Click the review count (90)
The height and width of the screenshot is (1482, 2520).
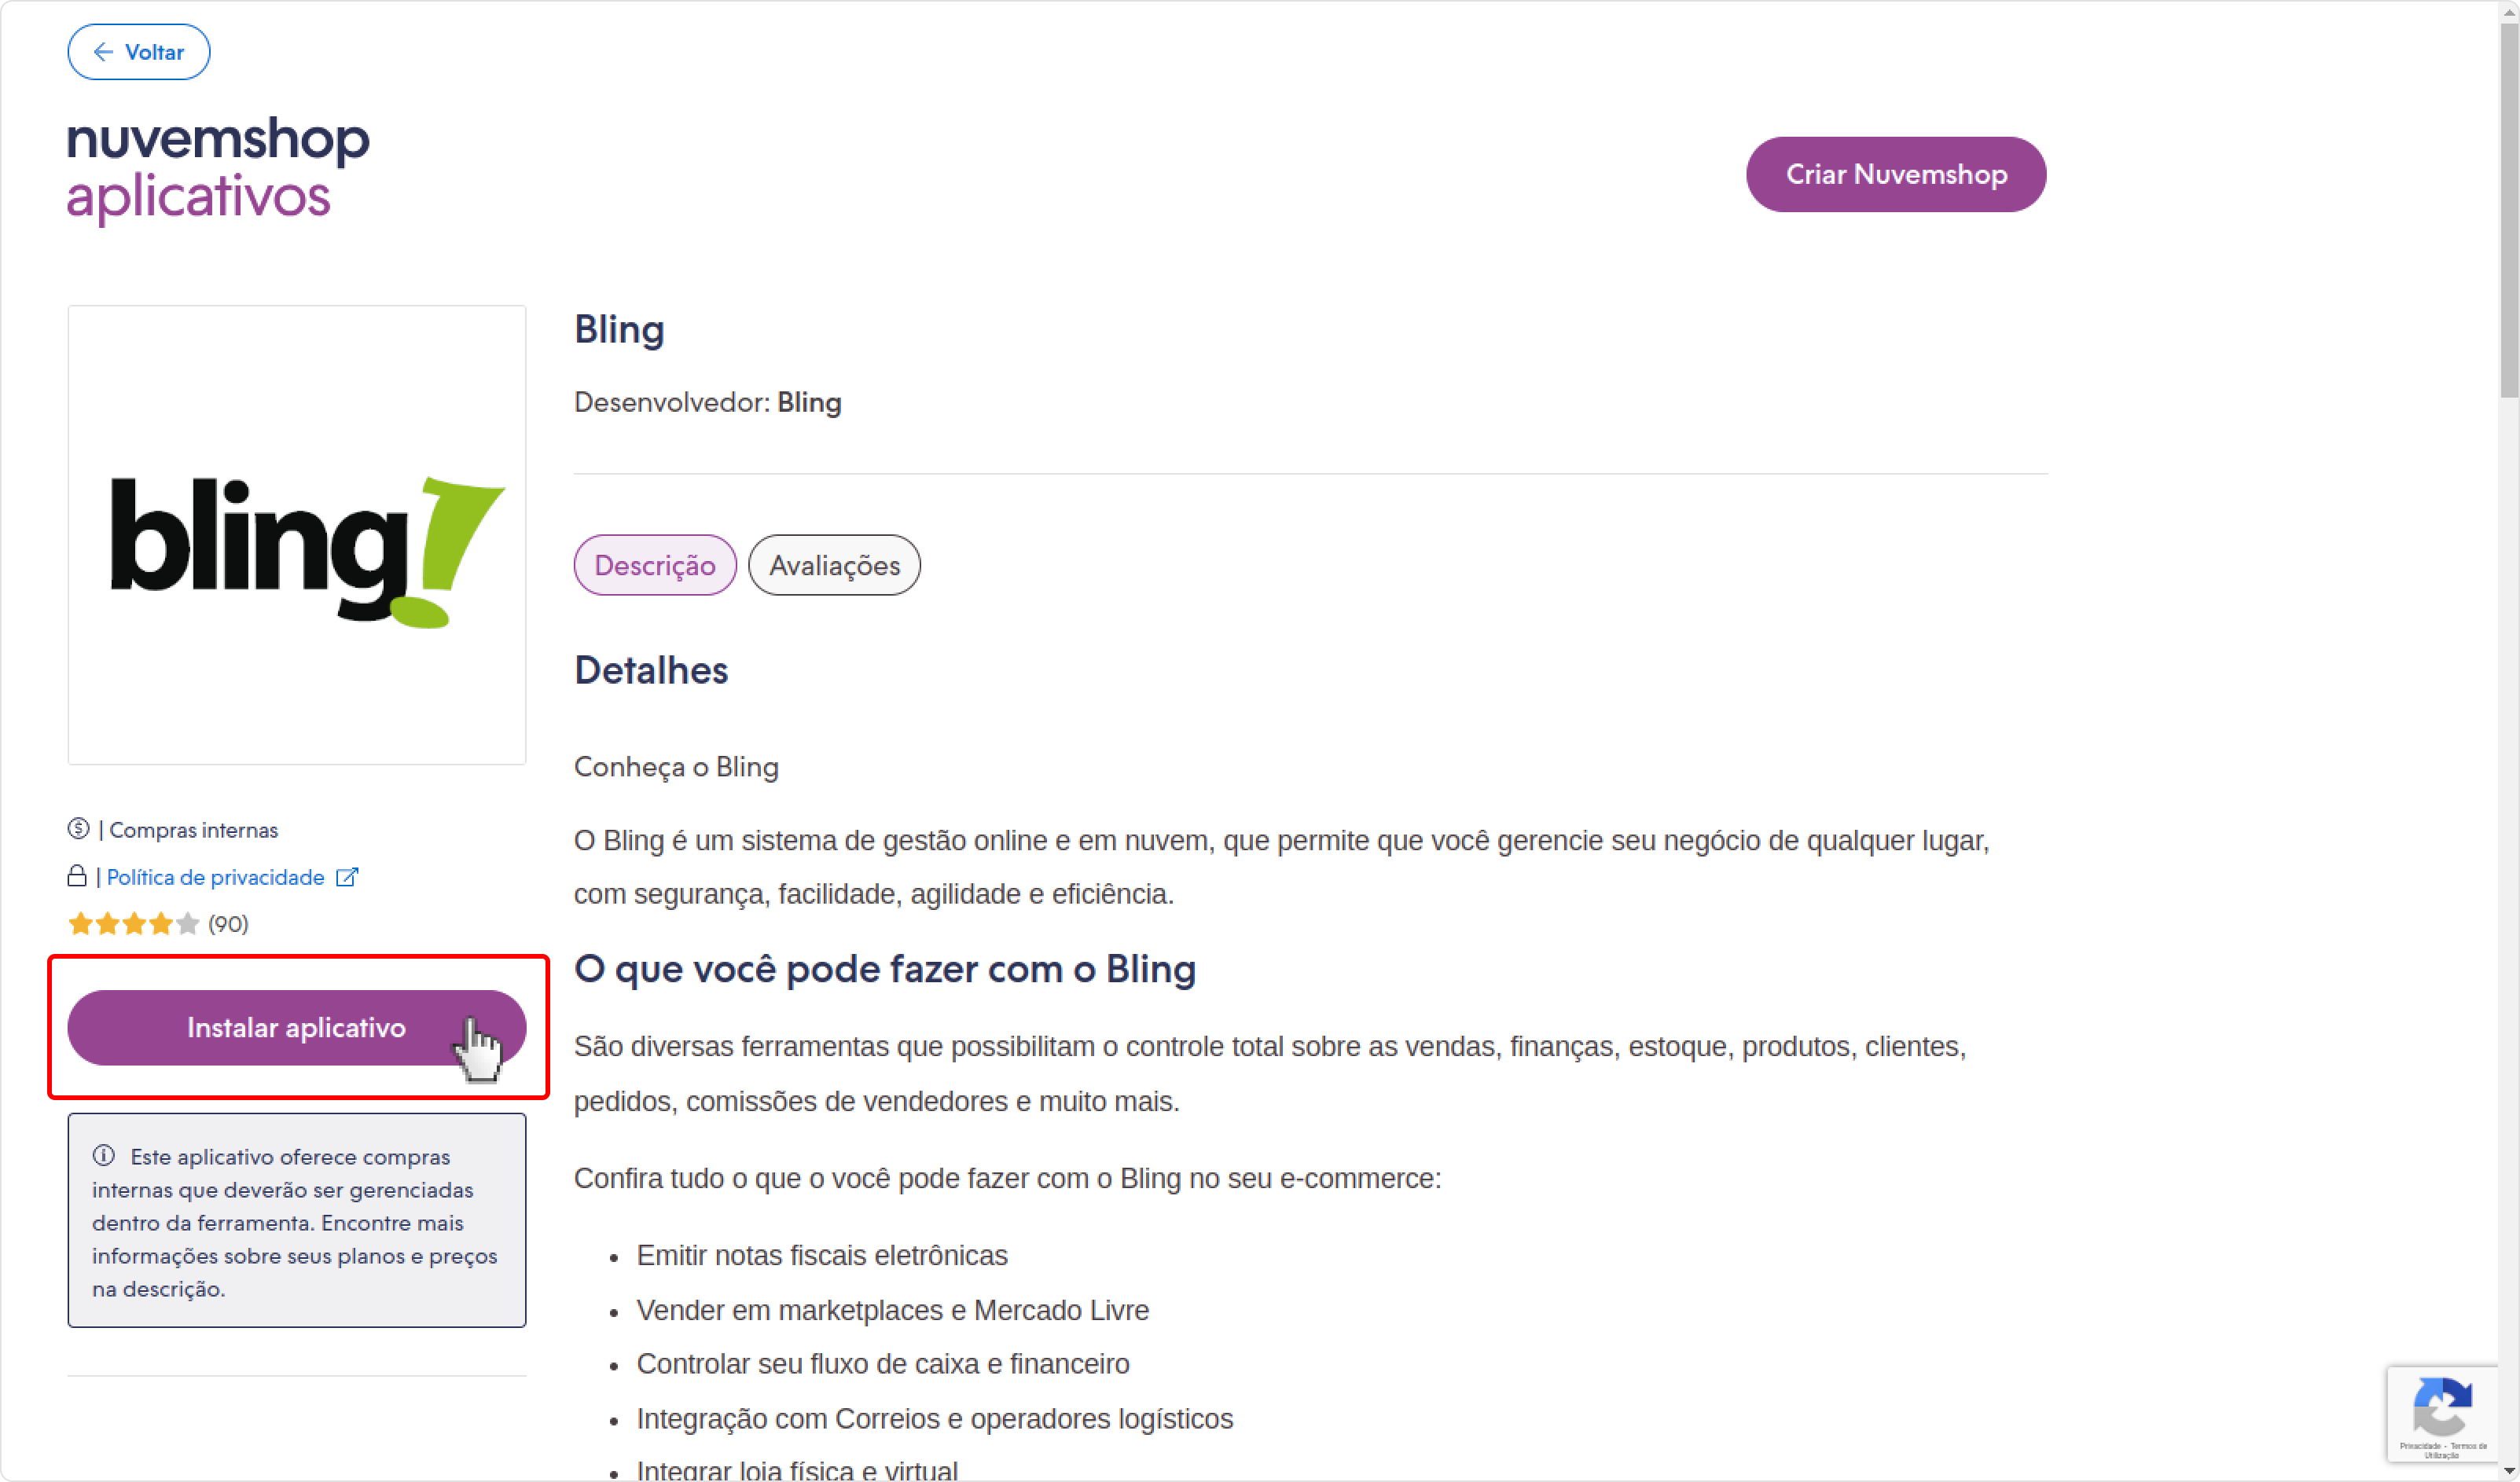pos(228,924)
